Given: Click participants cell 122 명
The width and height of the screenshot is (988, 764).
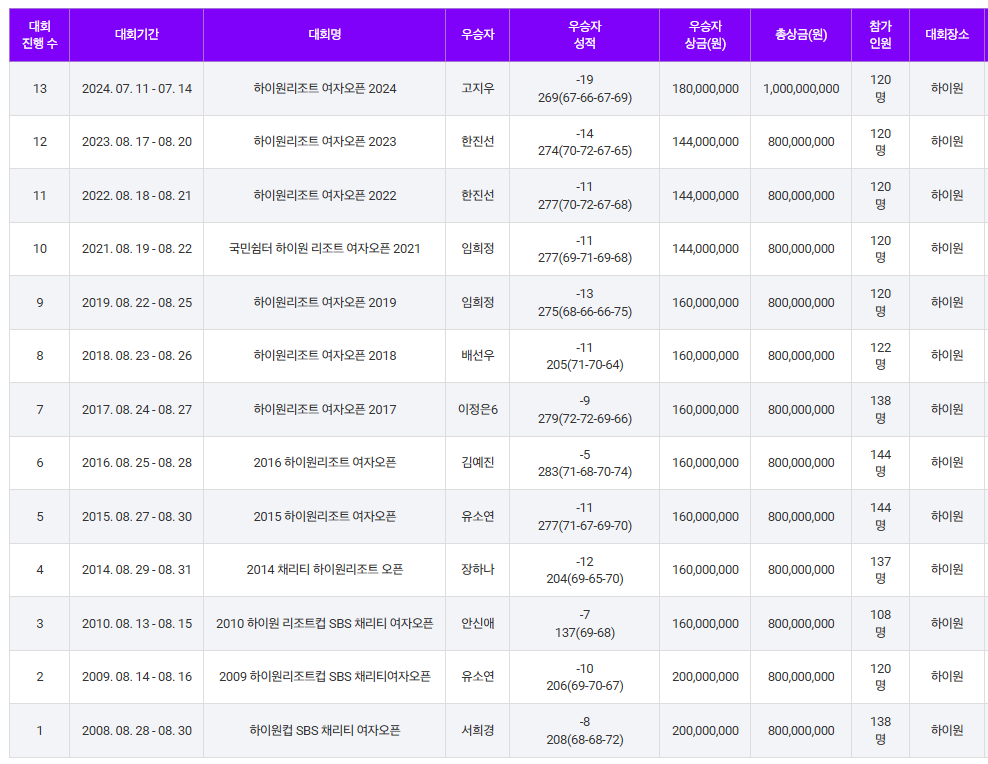Looking at the screenshot, I should click(880, 356).
